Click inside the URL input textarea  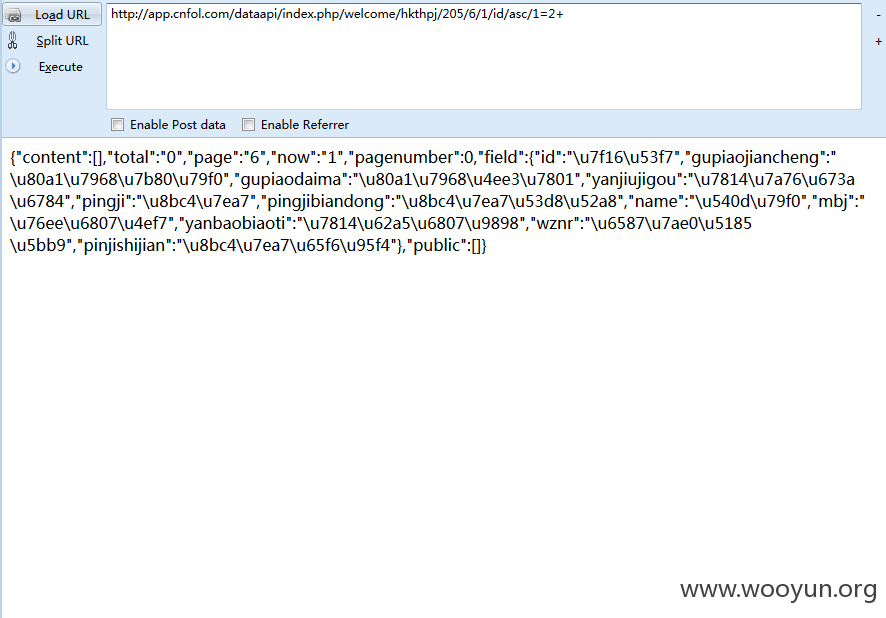(x=484, y=56)
